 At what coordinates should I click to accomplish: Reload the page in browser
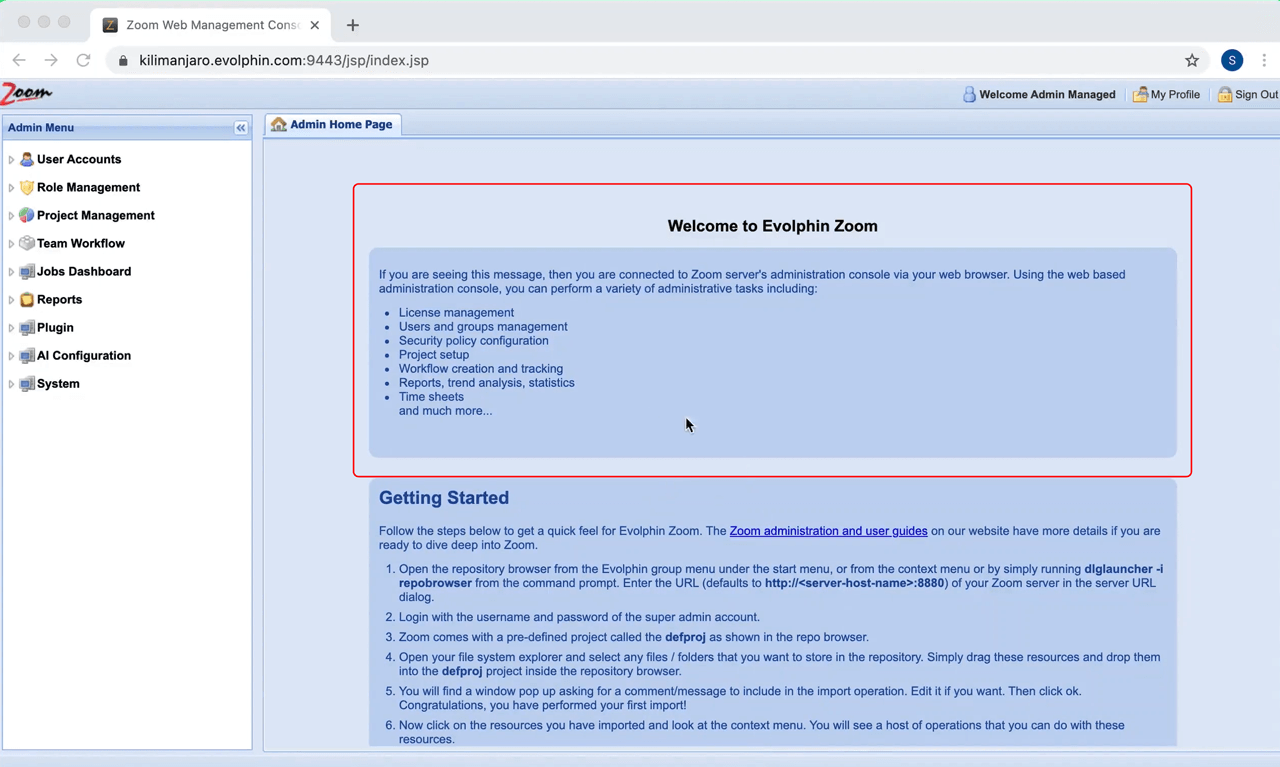(x=83, y=60)
